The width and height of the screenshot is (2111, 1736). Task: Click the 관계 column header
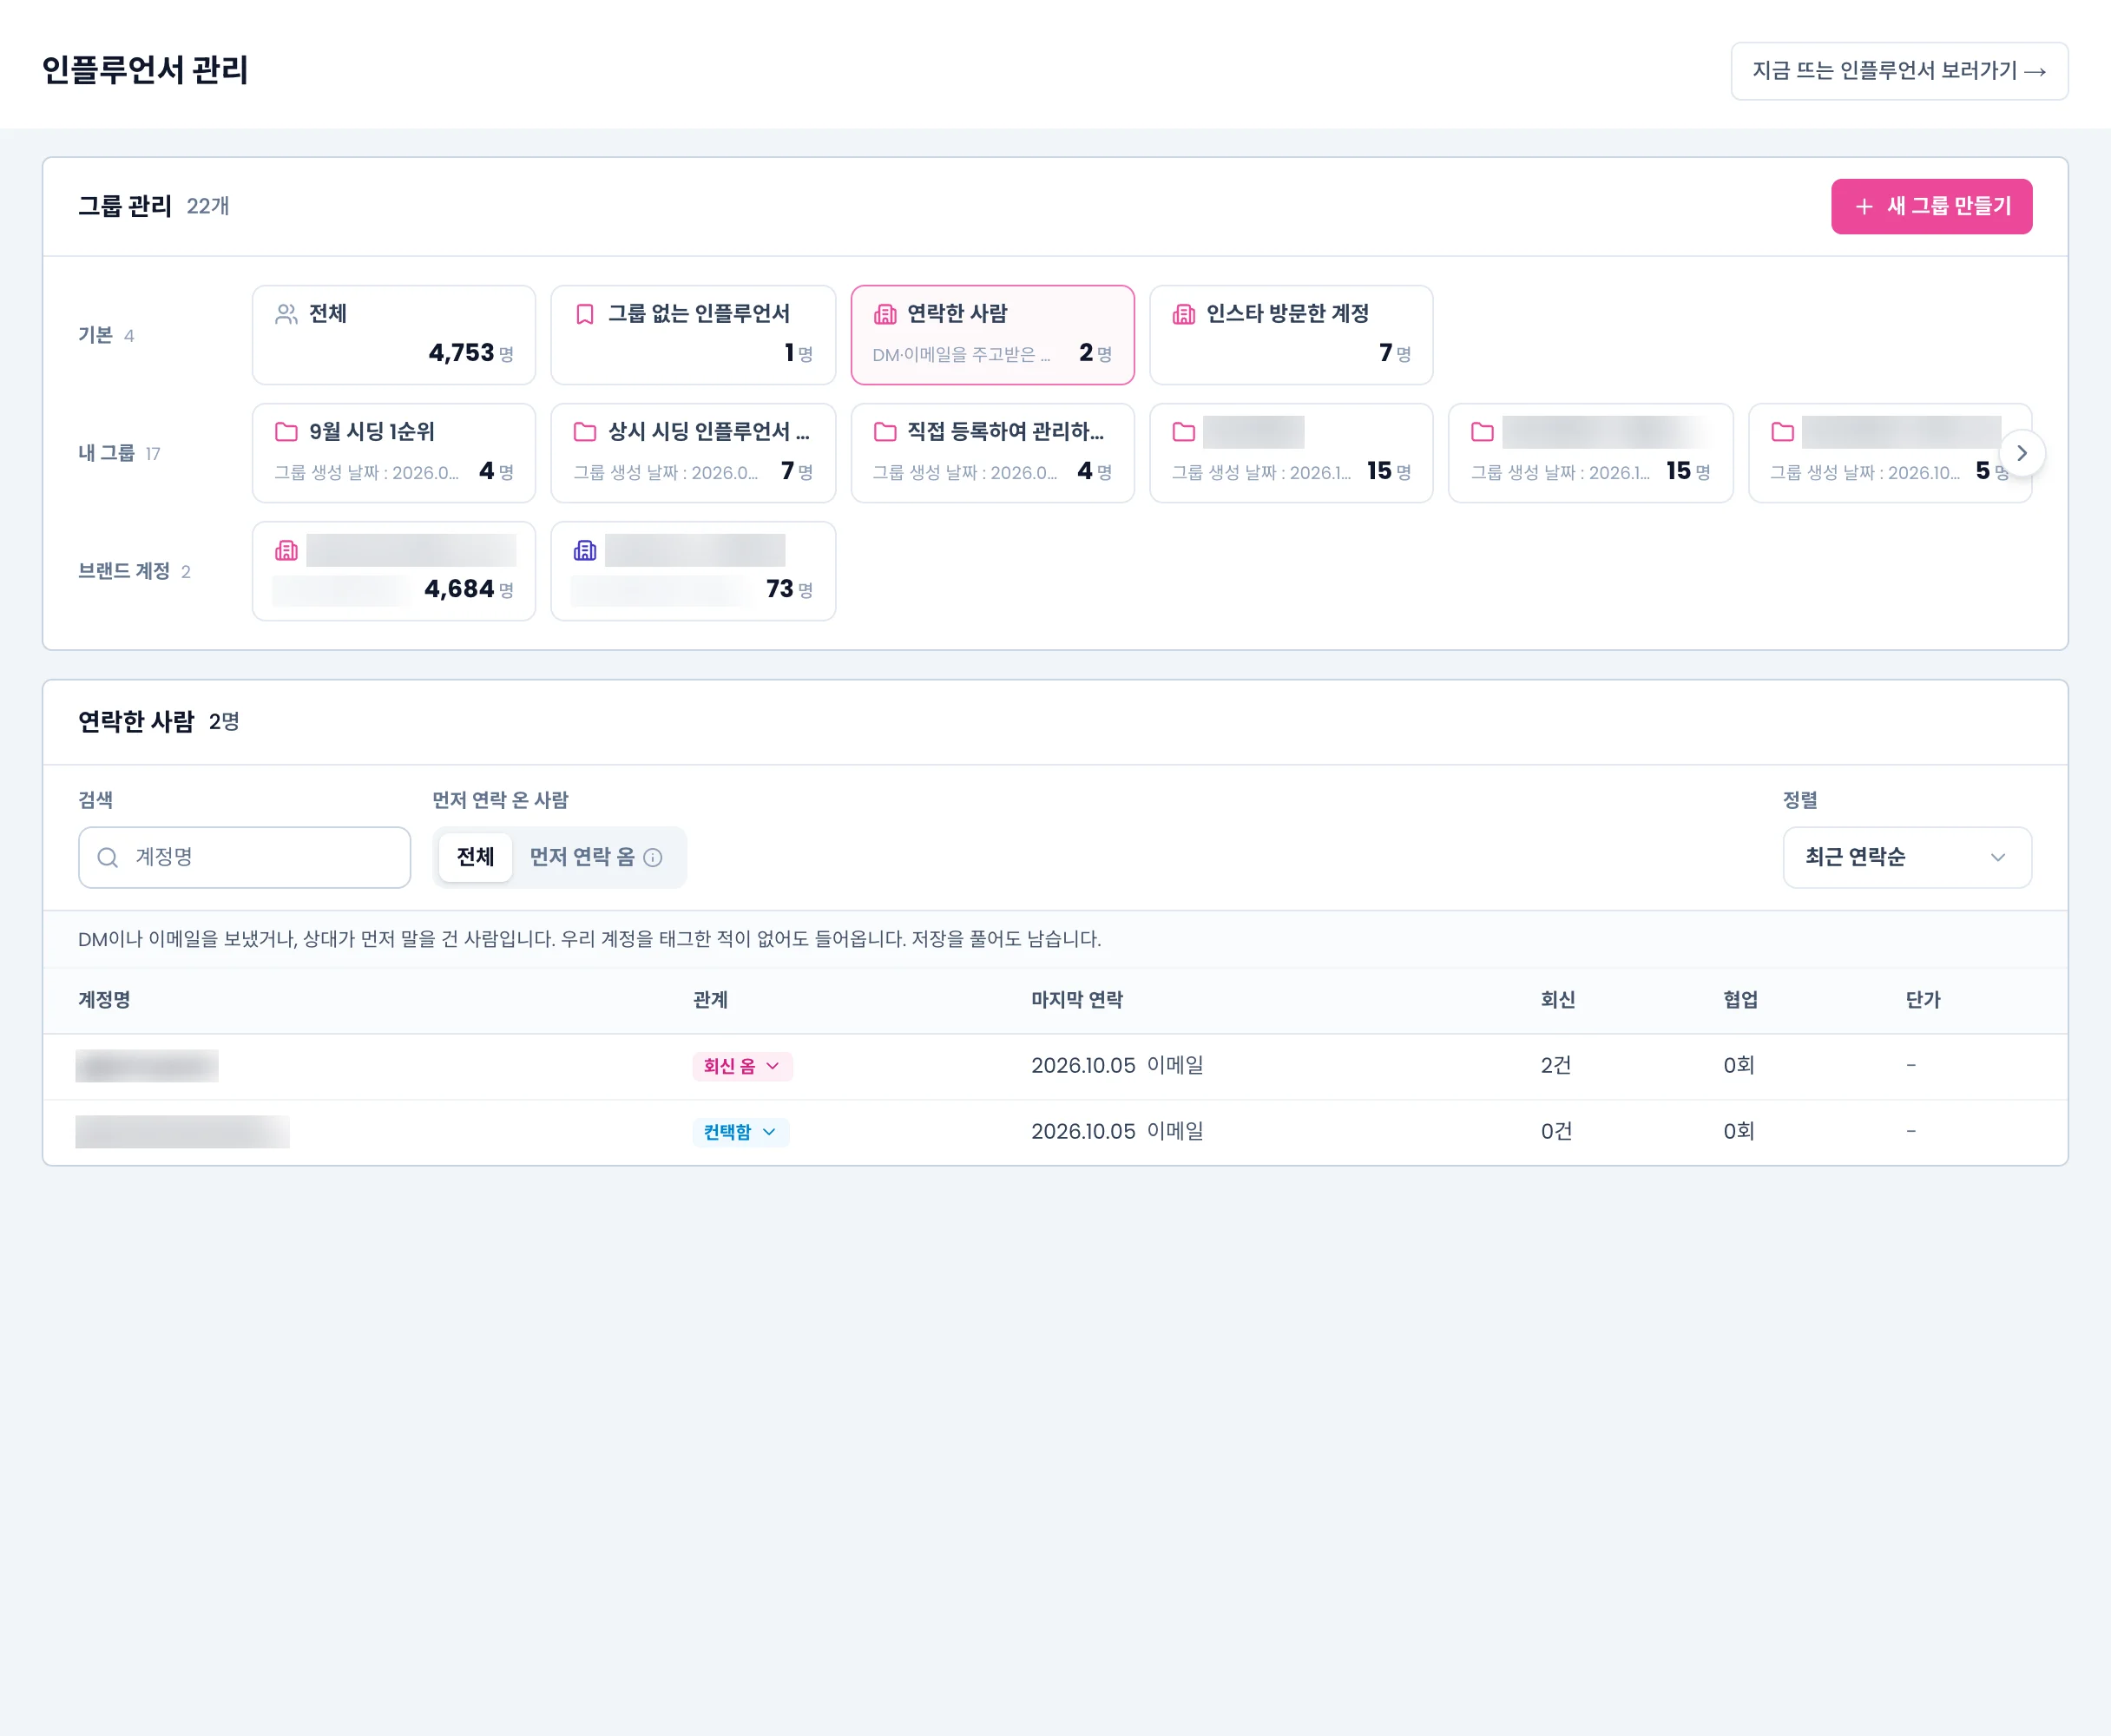710,1000
